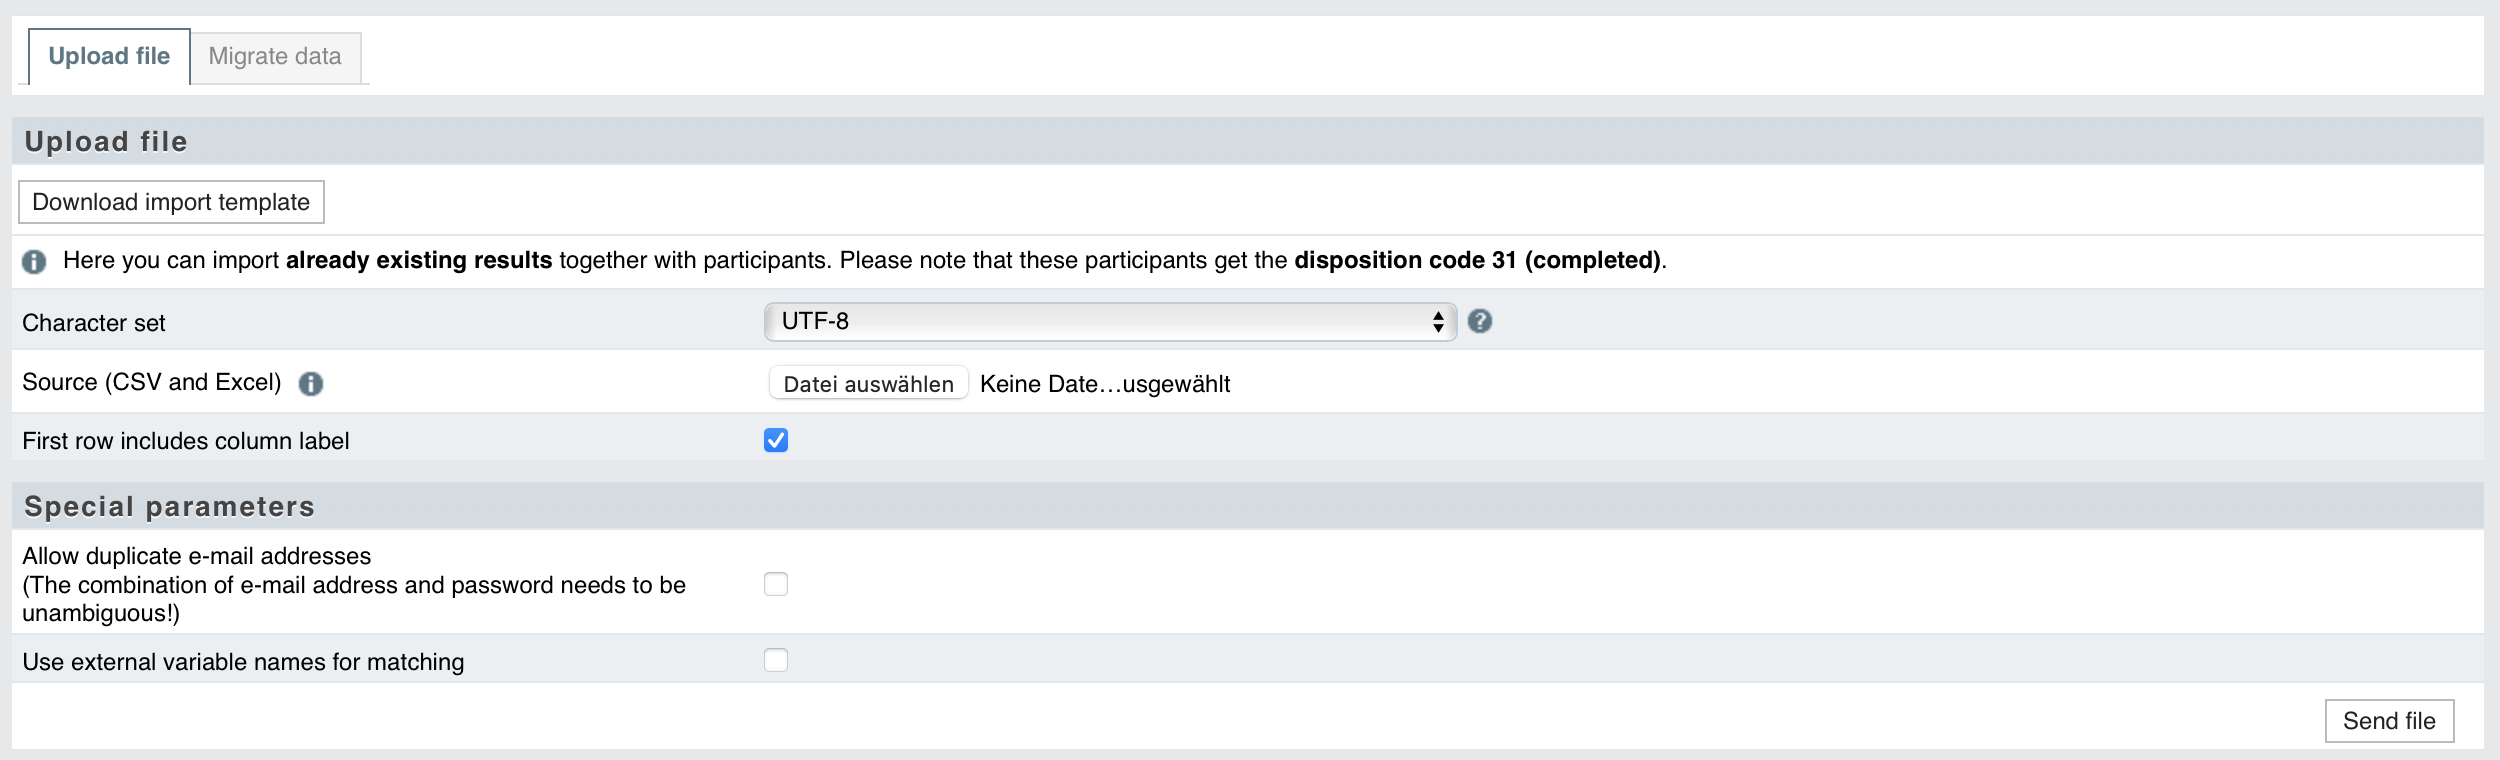2500x760 pixels.
Task: Click the First row includes column label text
Action: [x=186, y=441]
